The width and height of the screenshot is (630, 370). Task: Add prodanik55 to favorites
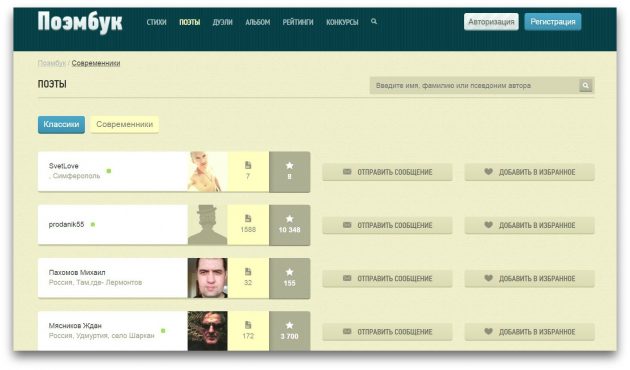click(x=530, y=225)
